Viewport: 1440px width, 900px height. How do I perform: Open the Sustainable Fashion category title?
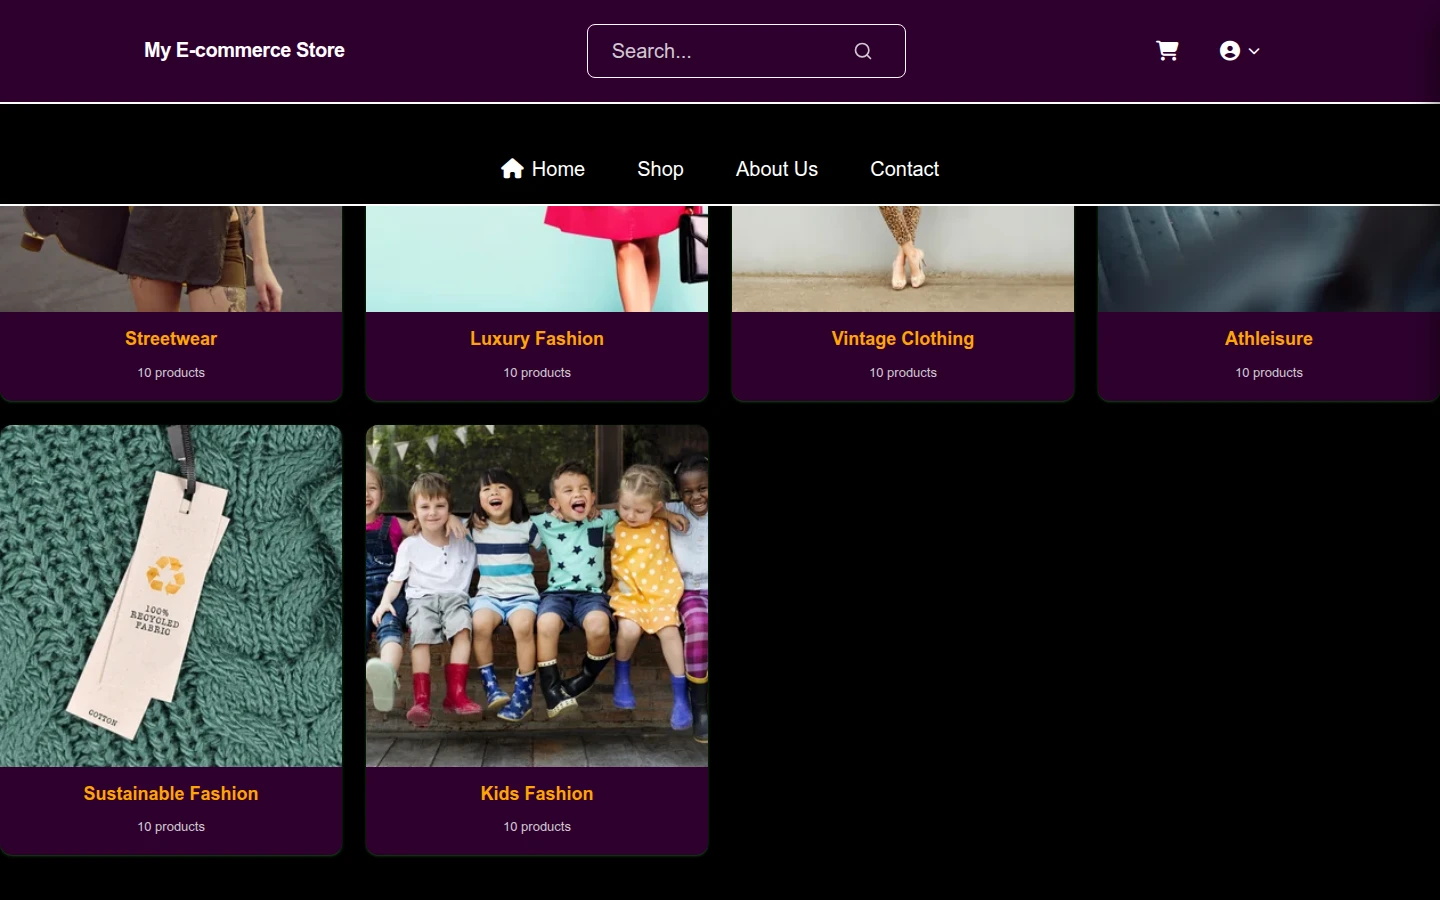click(171, 793)
